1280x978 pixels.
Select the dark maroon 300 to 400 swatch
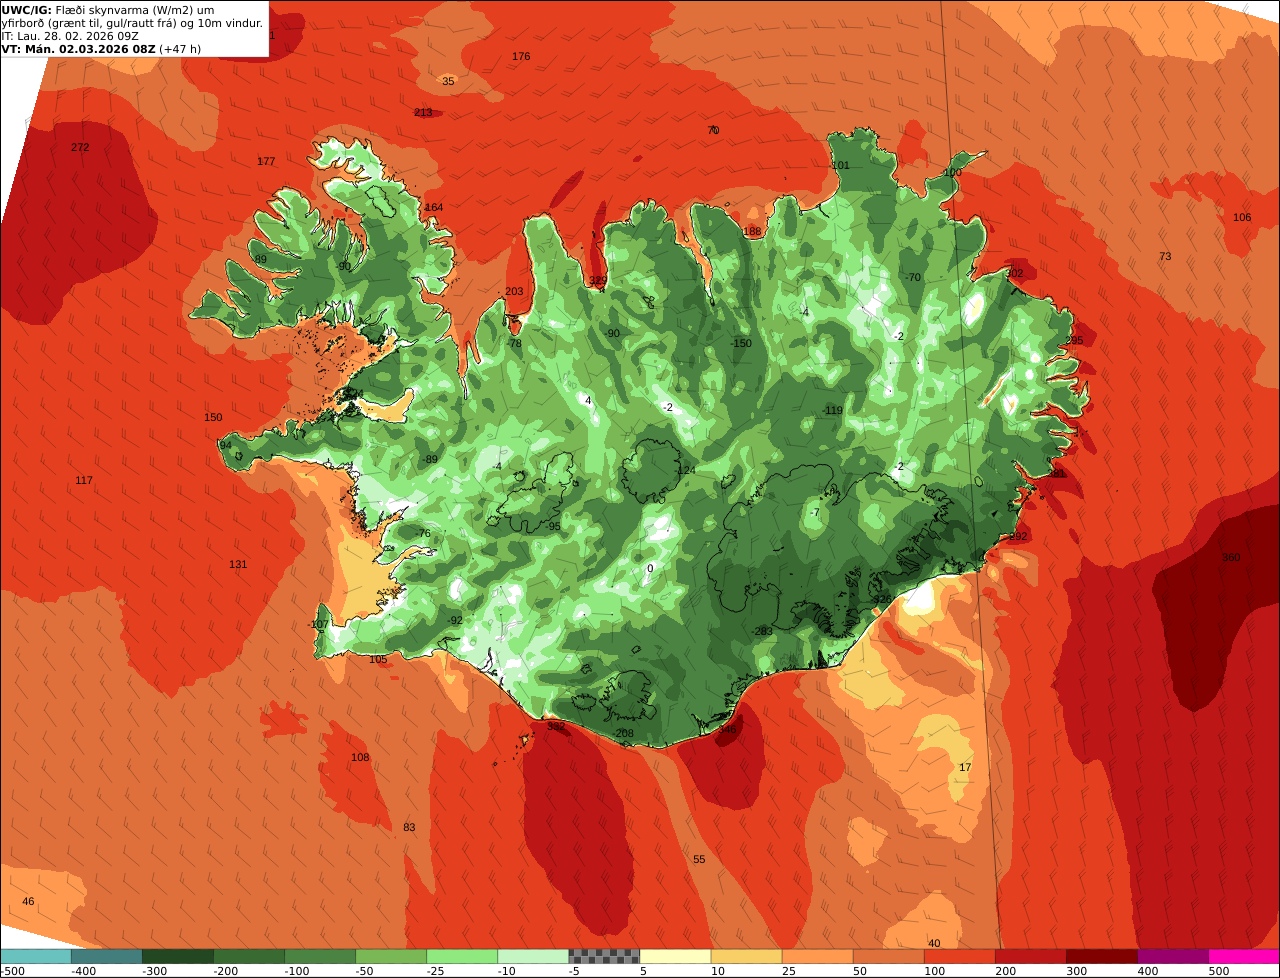click(1102, 956)
